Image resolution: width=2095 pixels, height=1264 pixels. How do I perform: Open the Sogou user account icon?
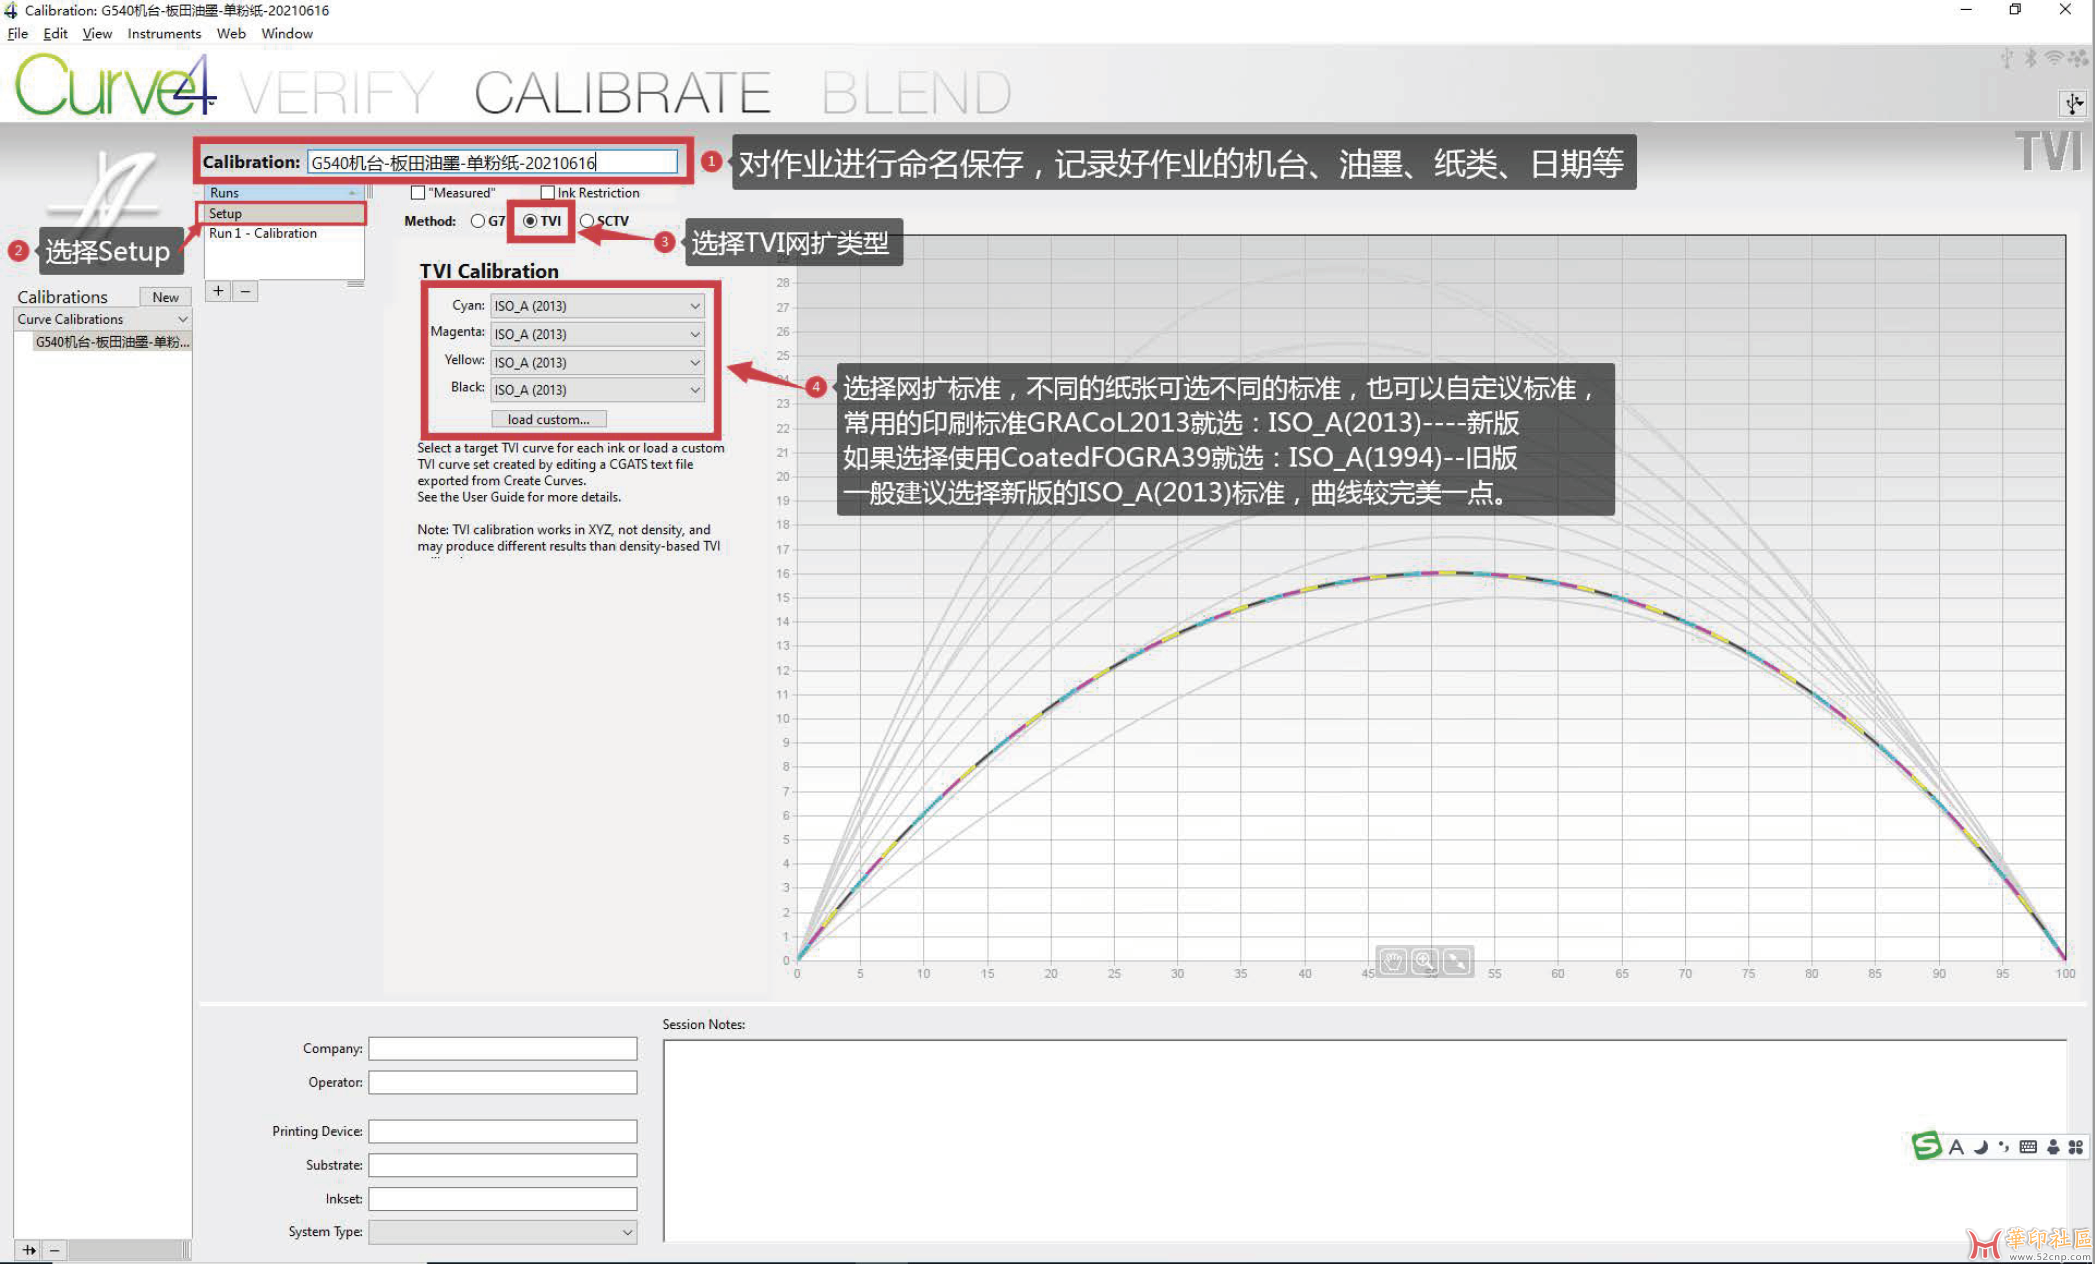[2053, 1147]
